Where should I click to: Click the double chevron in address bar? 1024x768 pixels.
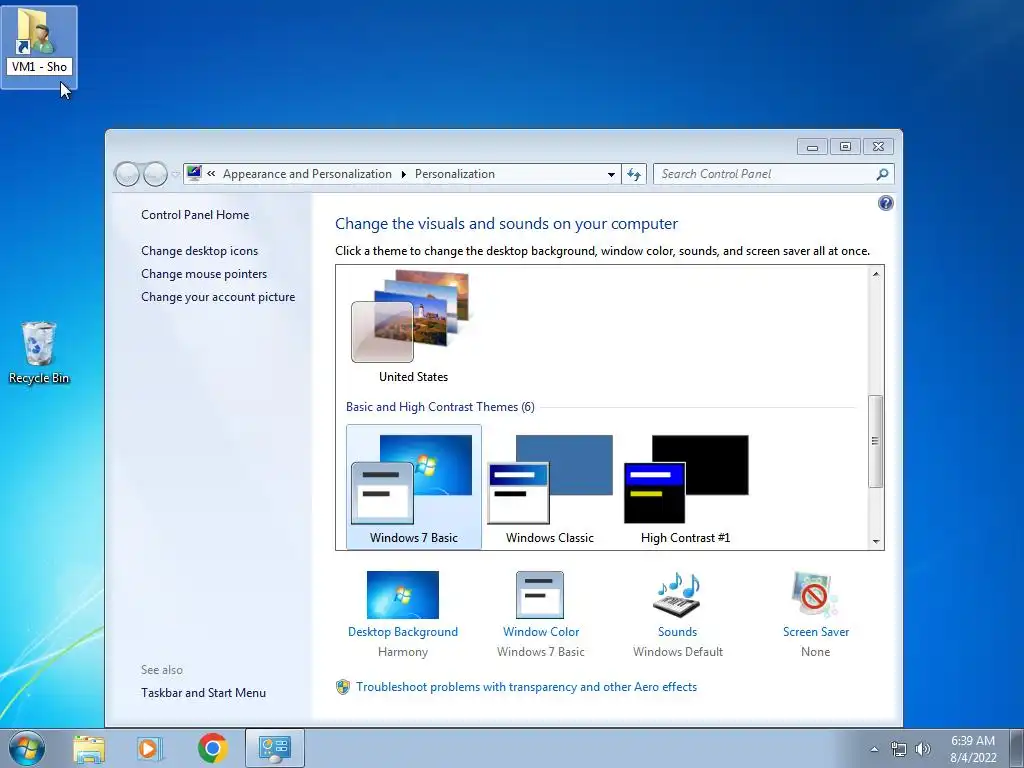(x=211, y=174)
